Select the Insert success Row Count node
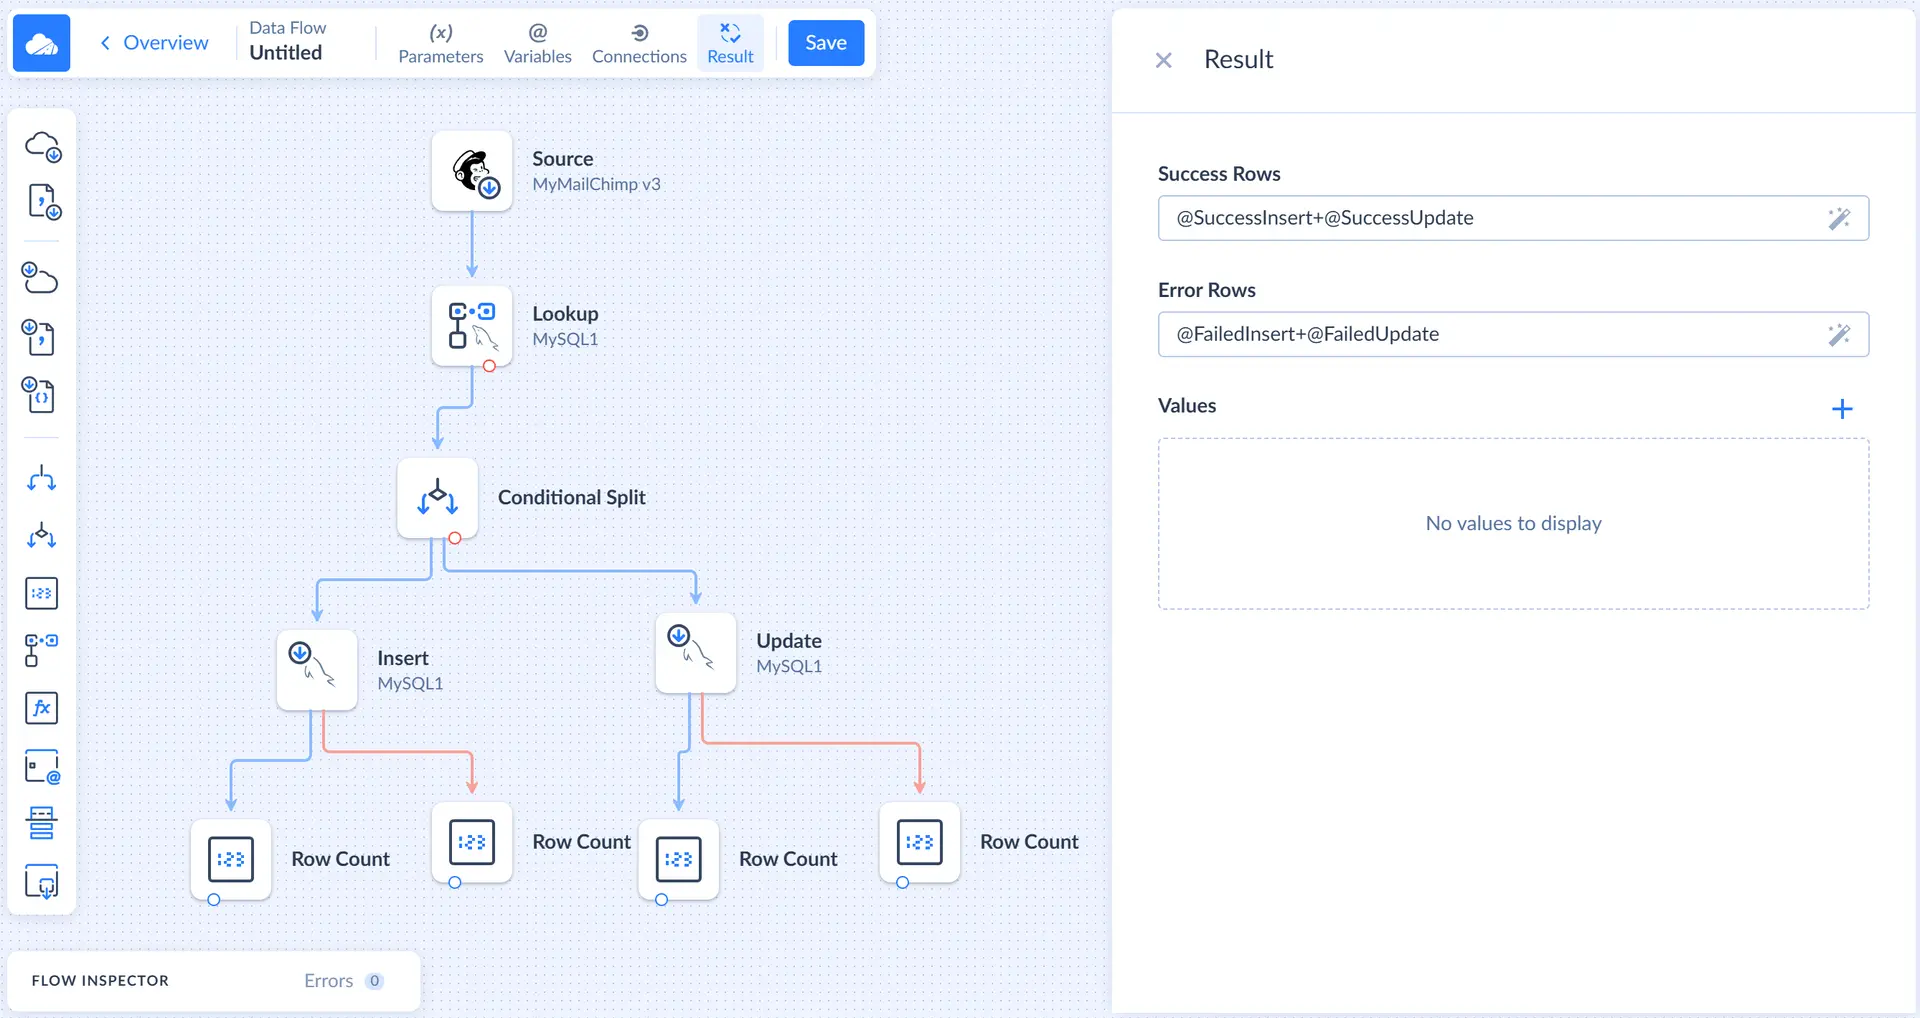Screen dimensions: 1920x1018 coord(231,859)
